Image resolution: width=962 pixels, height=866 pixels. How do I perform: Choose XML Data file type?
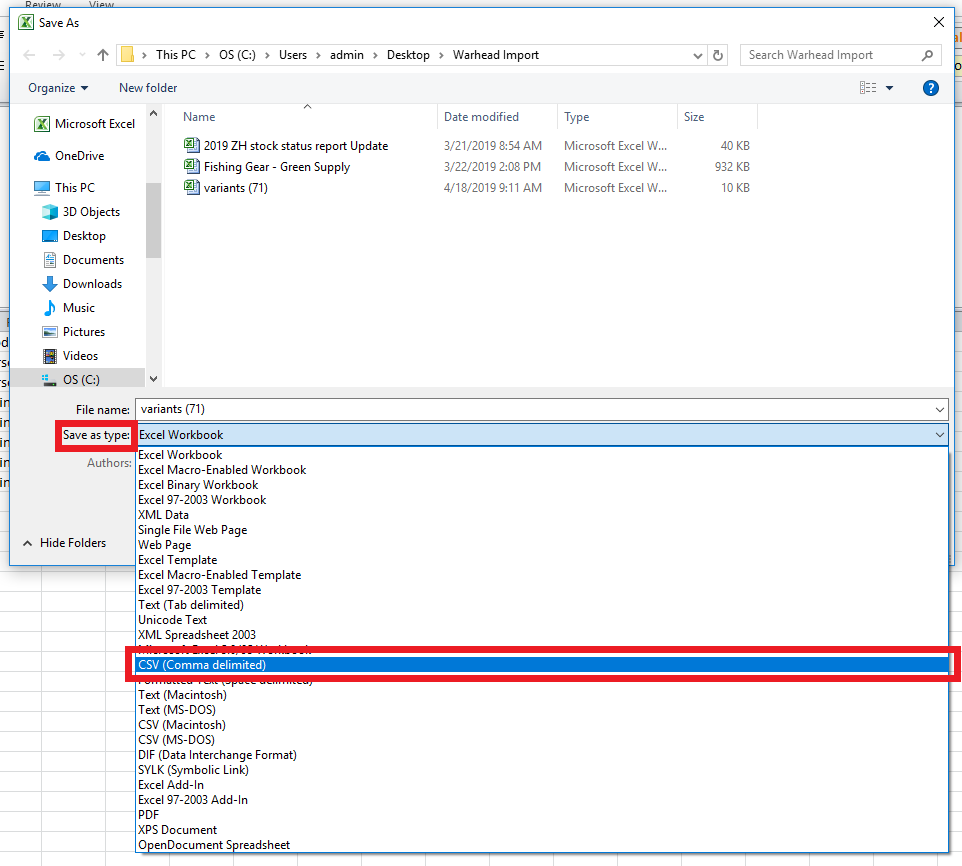point(542,515)
